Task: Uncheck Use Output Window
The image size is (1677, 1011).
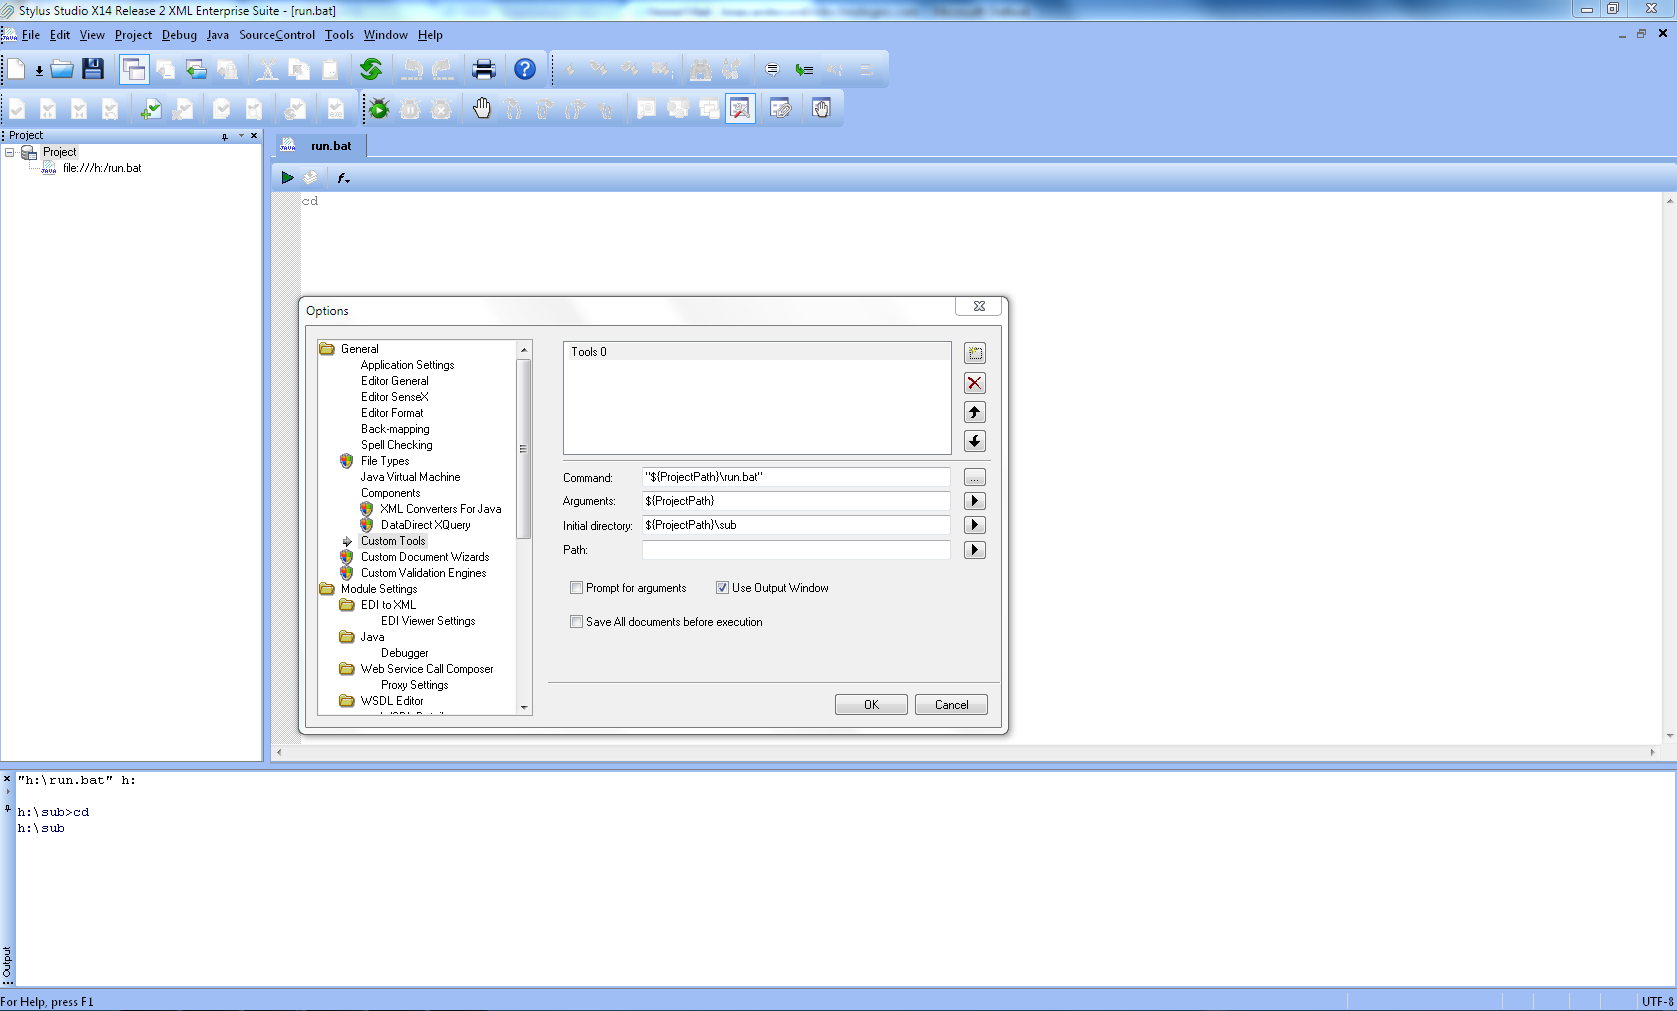Action: tap(722, 588)
